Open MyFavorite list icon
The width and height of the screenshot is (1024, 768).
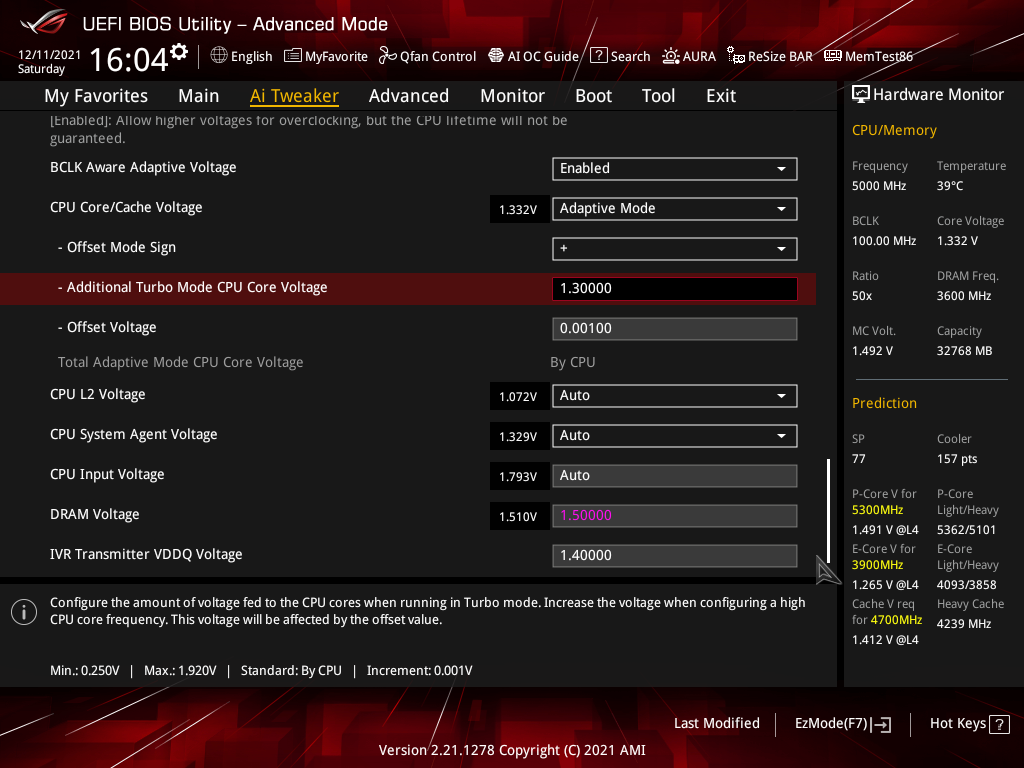click(x=293, y=56)
